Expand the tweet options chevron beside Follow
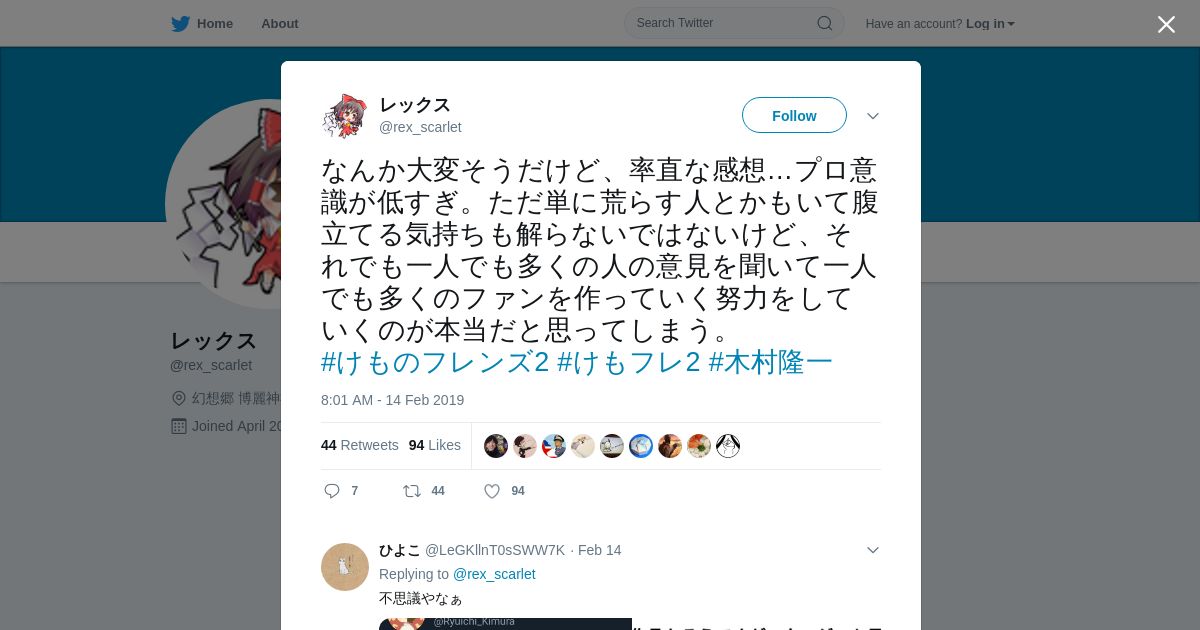 (x=873, y=116)
